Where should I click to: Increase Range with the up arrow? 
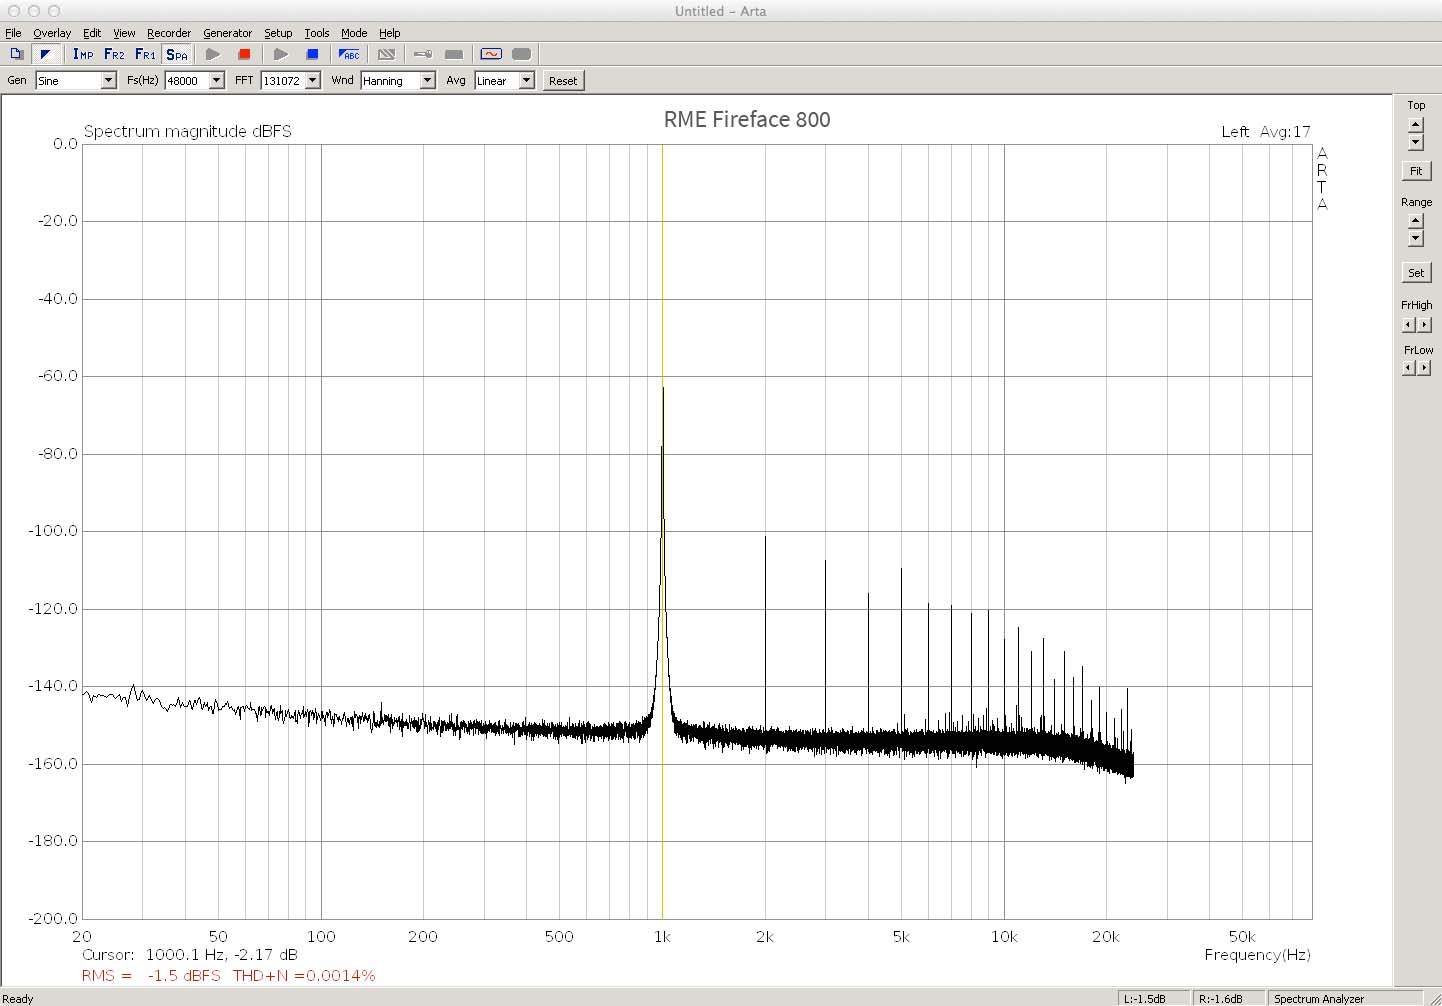pos(1415,222)
